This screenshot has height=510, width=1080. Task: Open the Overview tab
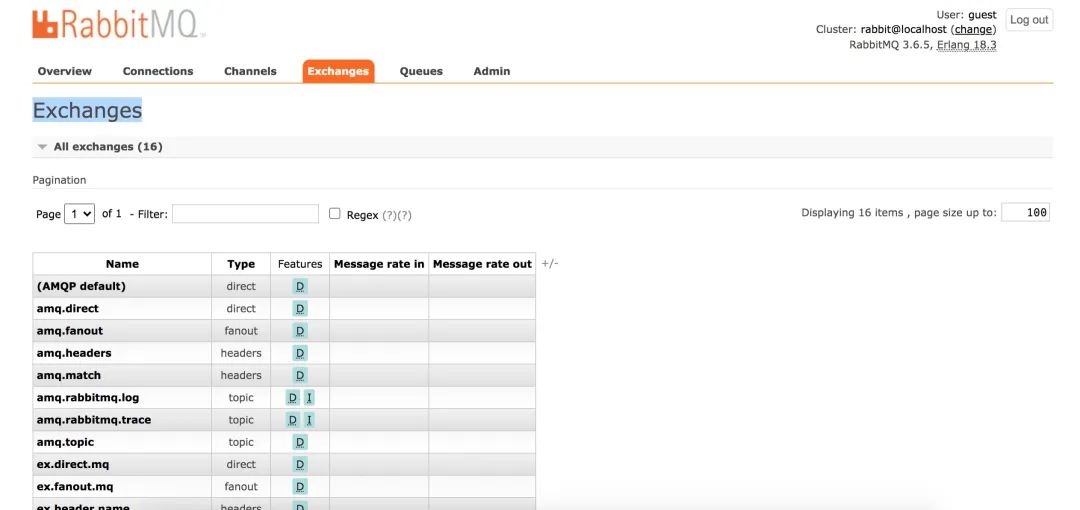(x=64, y=71)
